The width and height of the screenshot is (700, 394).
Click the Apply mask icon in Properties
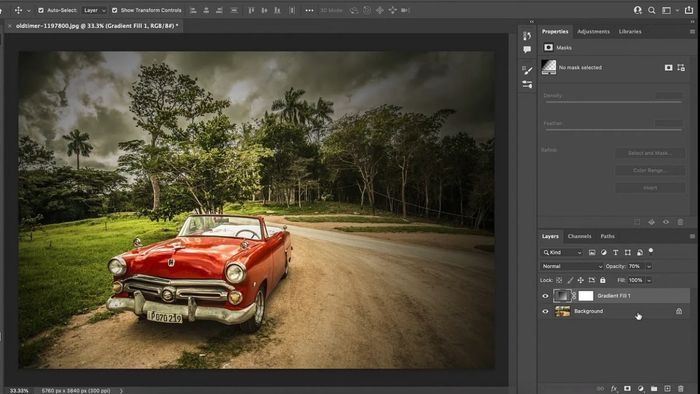click(651, 222)
